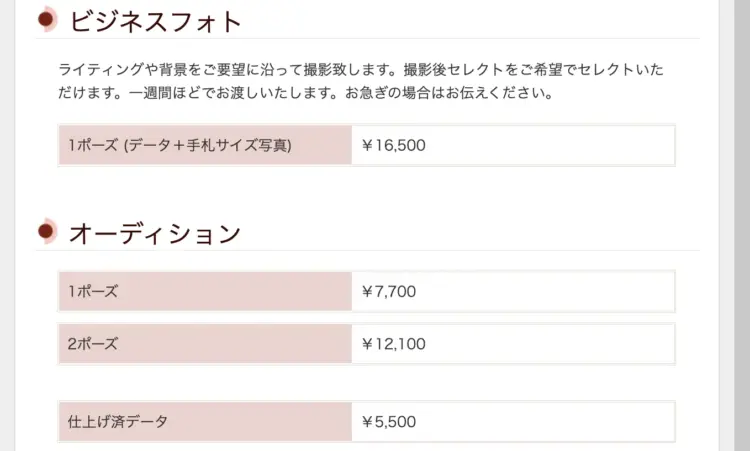Screen dimensions: 750x451
Task: Click the red bullet icon beside オーディション
Action: pos(46,232)
